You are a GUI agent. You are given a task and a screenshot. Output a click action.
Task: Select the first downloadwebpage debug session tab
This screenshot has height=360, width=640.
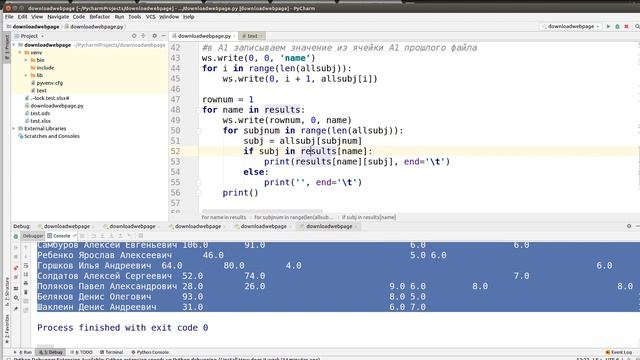point(67,226)
